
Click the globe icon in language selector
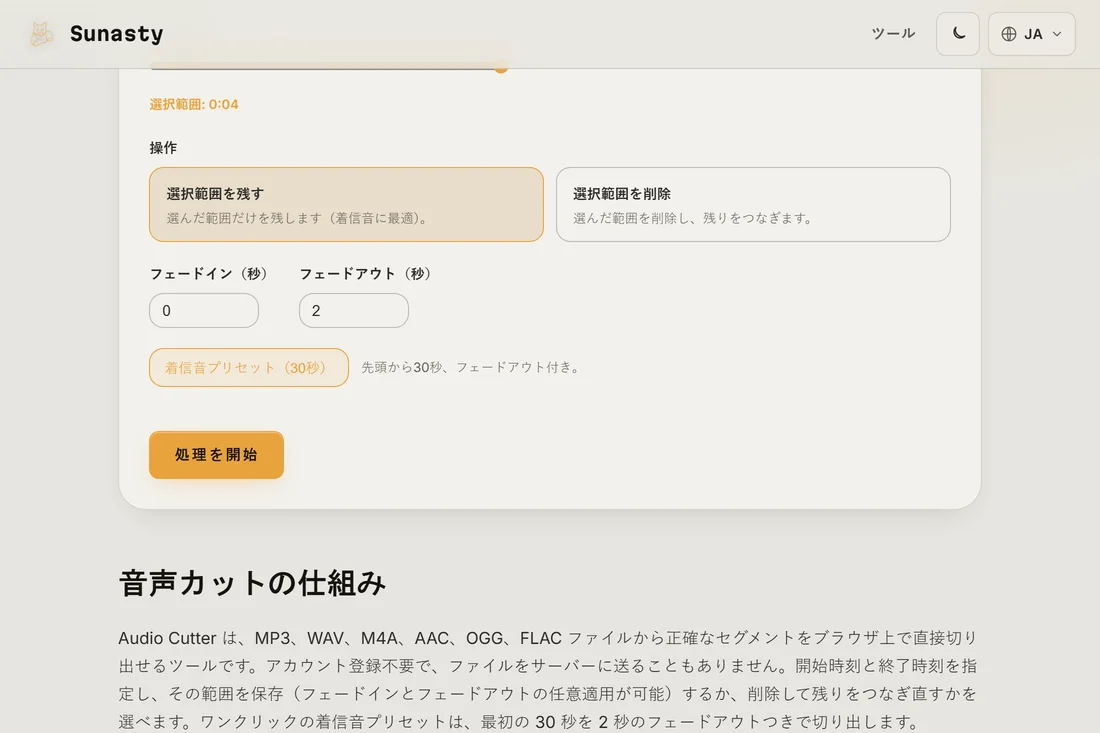(x=1009, y=34)
